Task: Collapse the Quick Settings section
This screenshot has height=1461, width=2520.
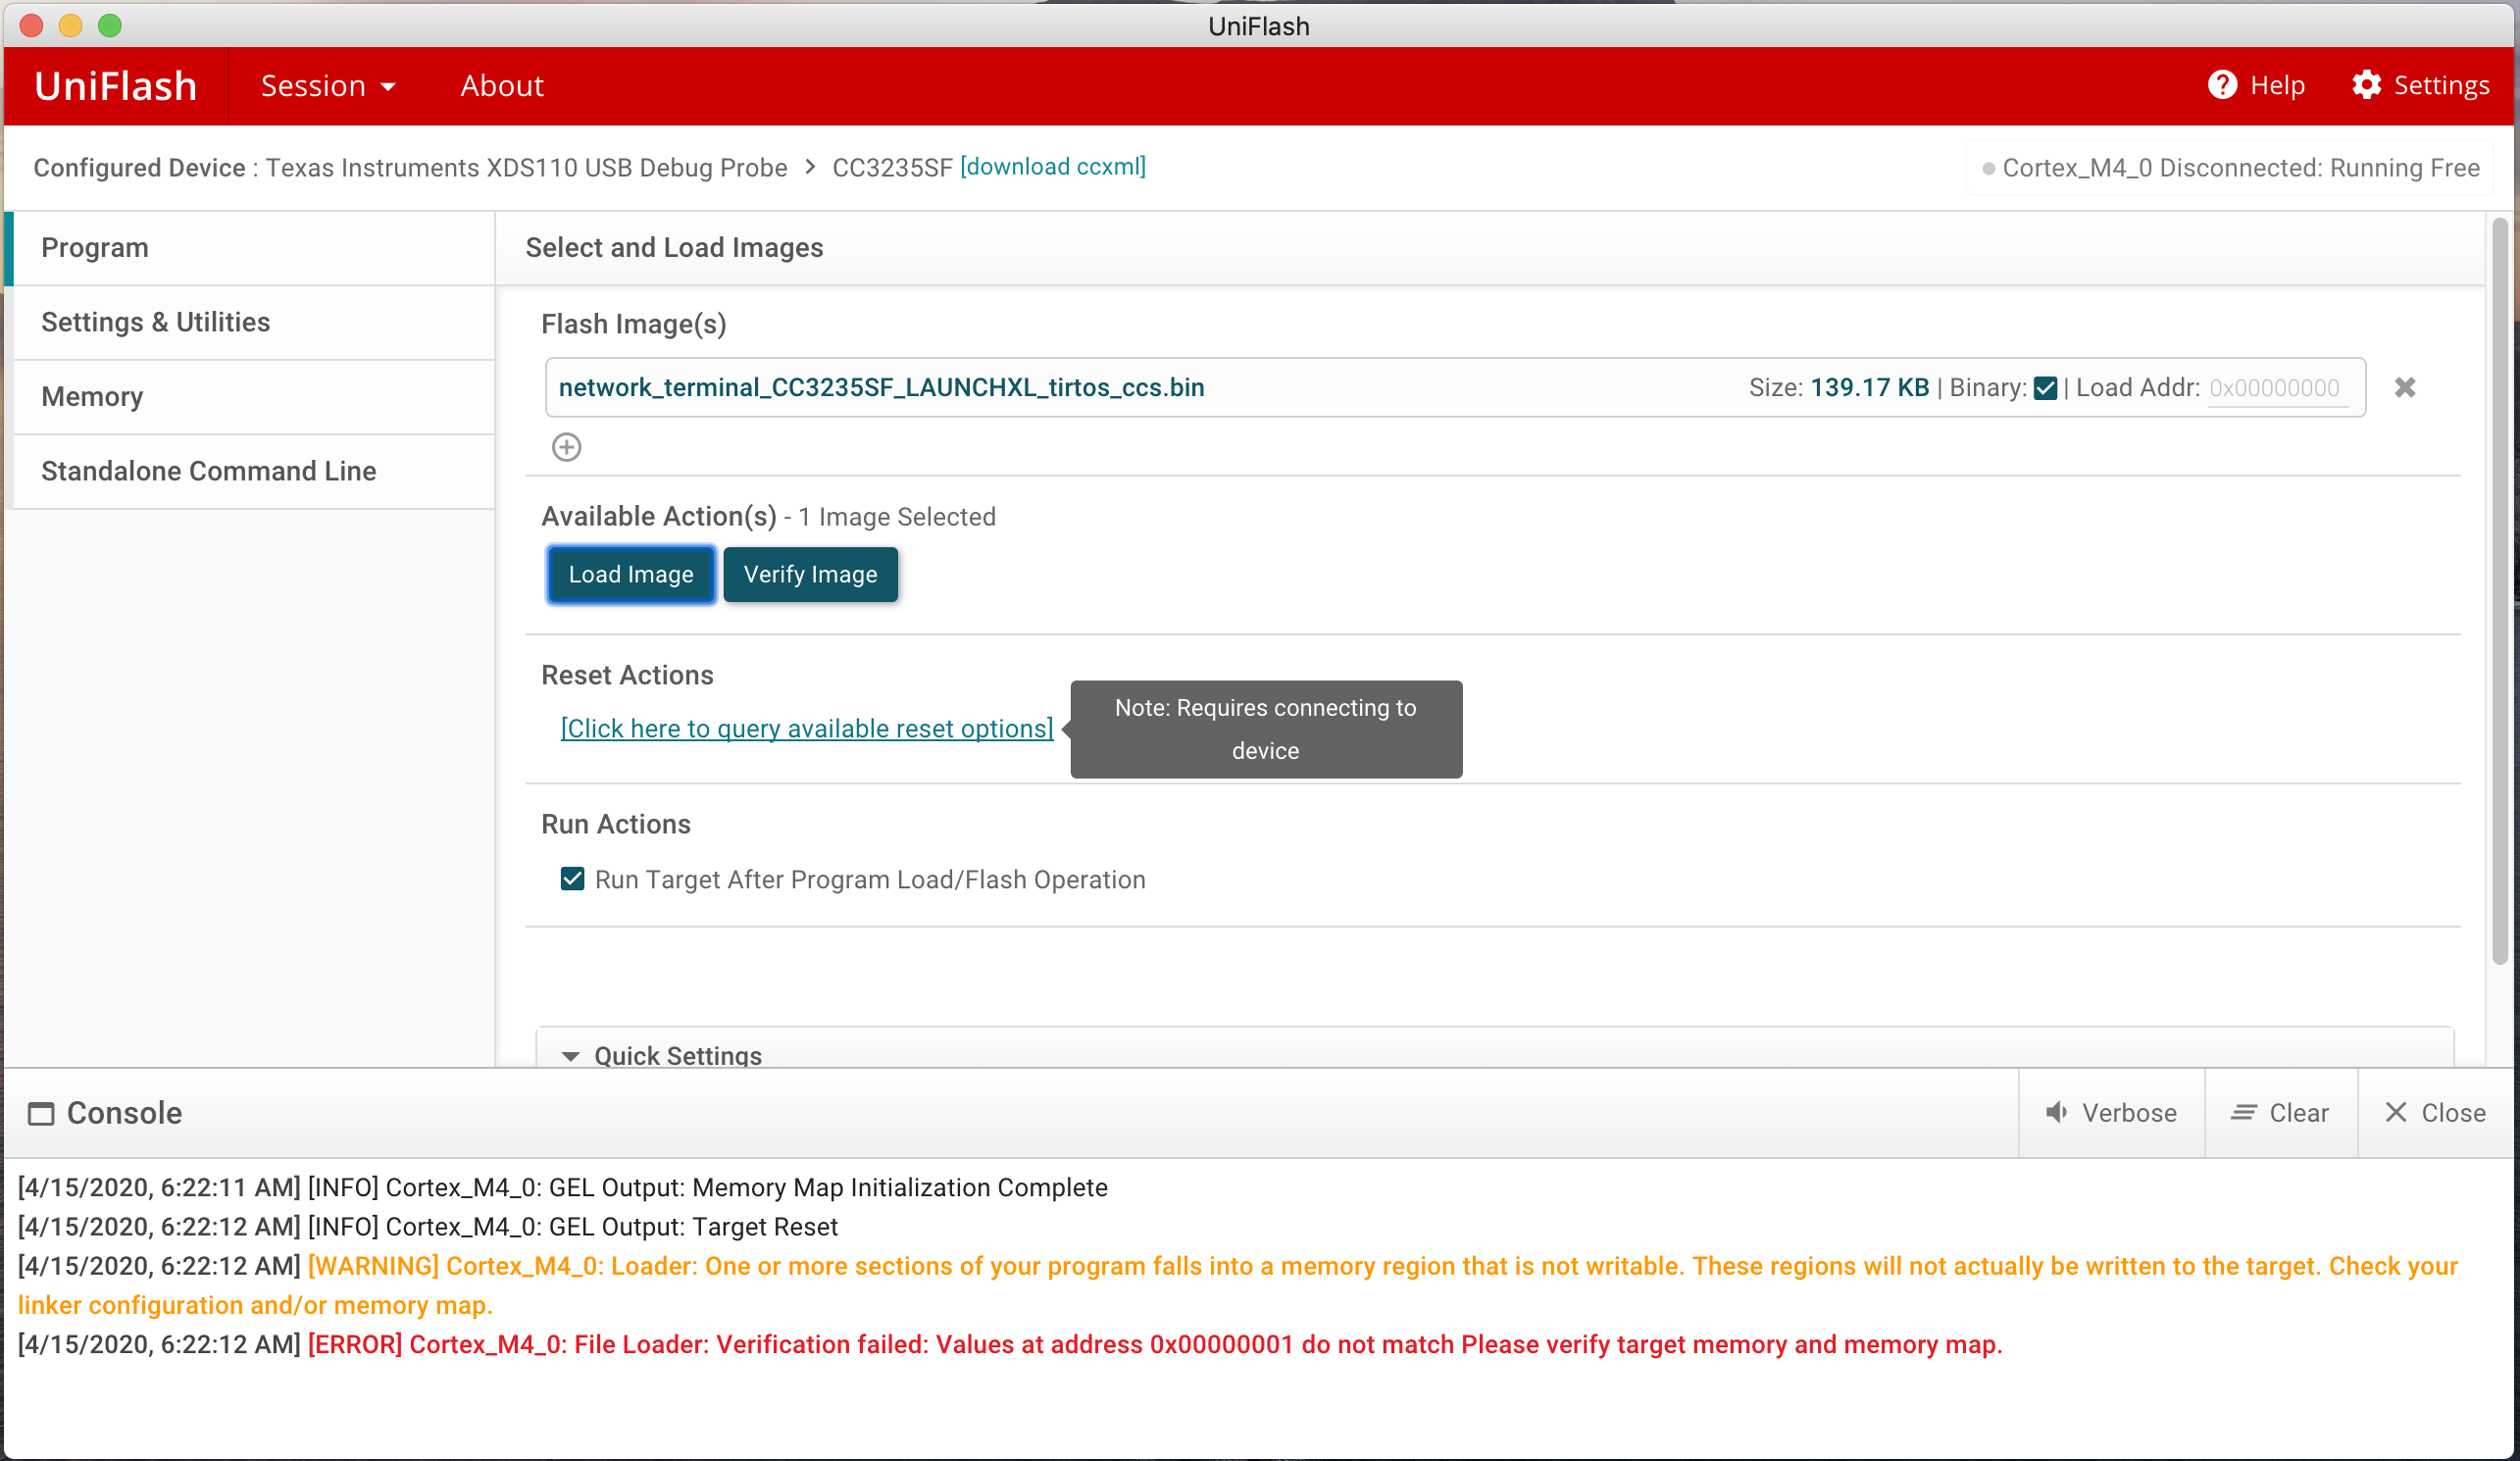Action: [570, 1055]
